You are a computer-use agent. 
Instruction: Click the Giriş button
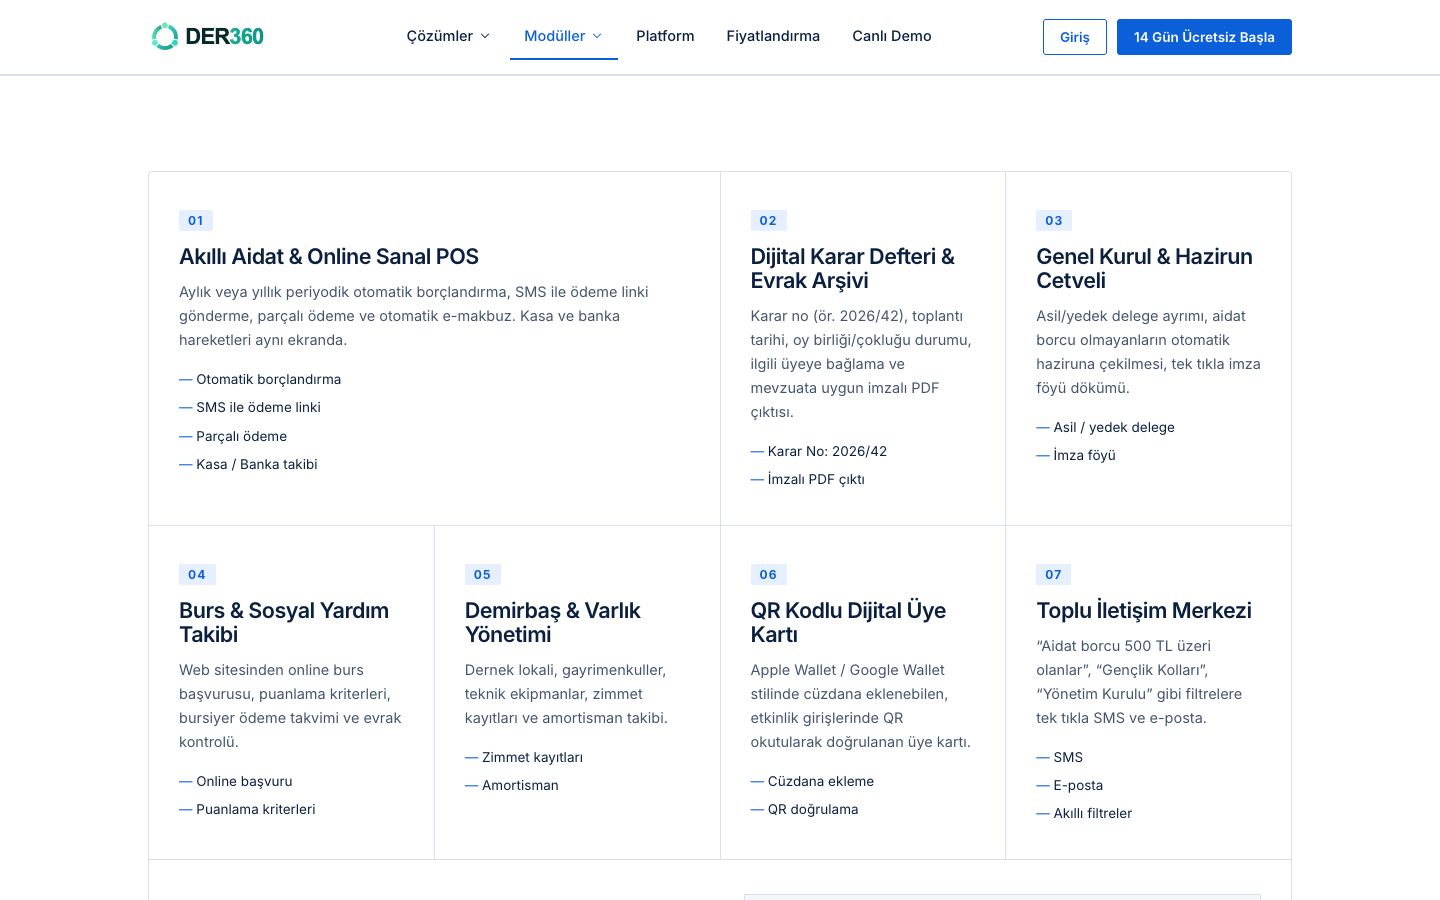pos(1075,37)
